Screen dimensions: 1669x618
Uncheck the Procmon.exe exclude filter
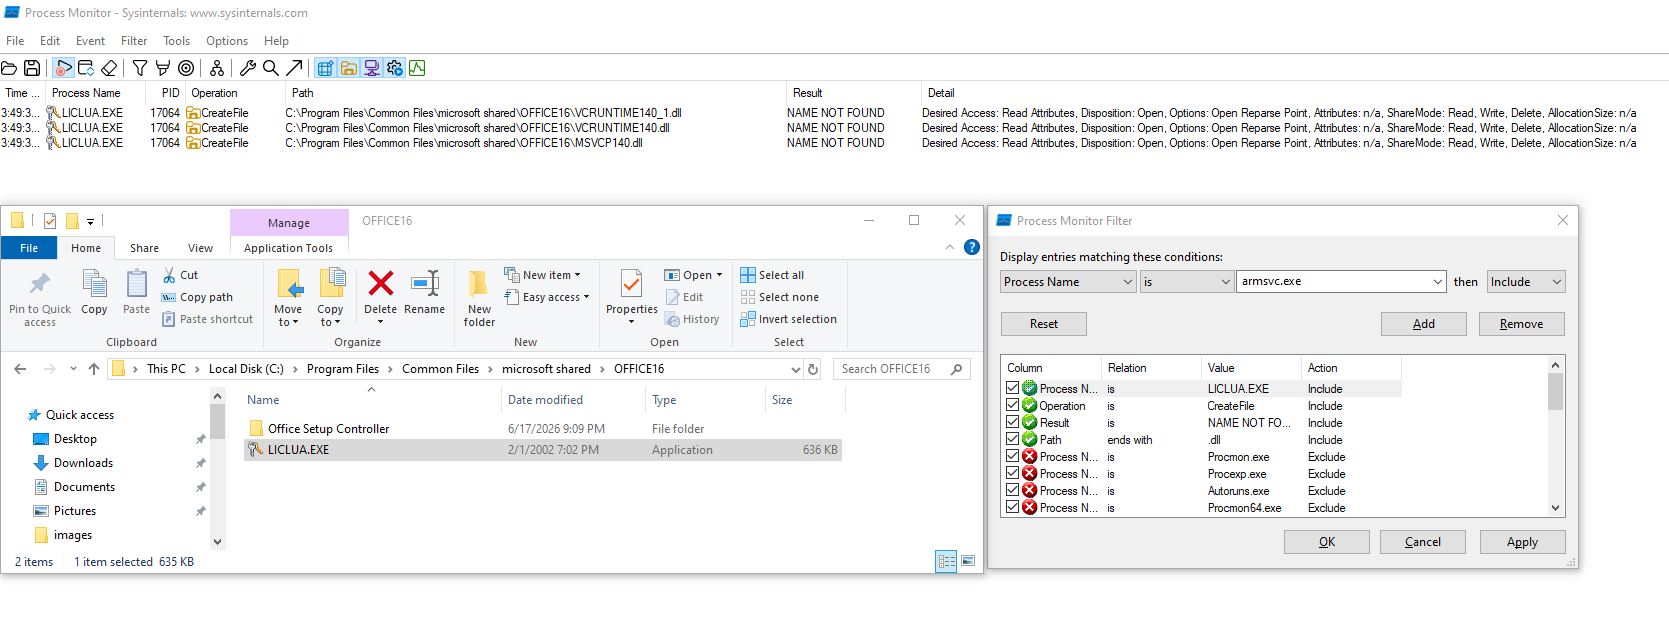click(1012, 456)
